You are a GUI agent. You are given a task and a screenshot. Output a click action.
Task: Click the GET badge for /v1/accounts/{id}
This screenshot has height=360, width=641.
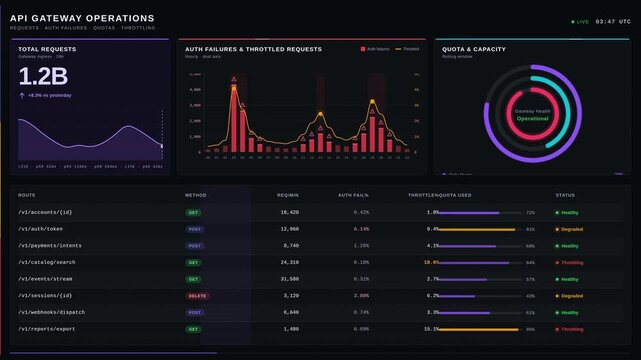tap(193, 213)
